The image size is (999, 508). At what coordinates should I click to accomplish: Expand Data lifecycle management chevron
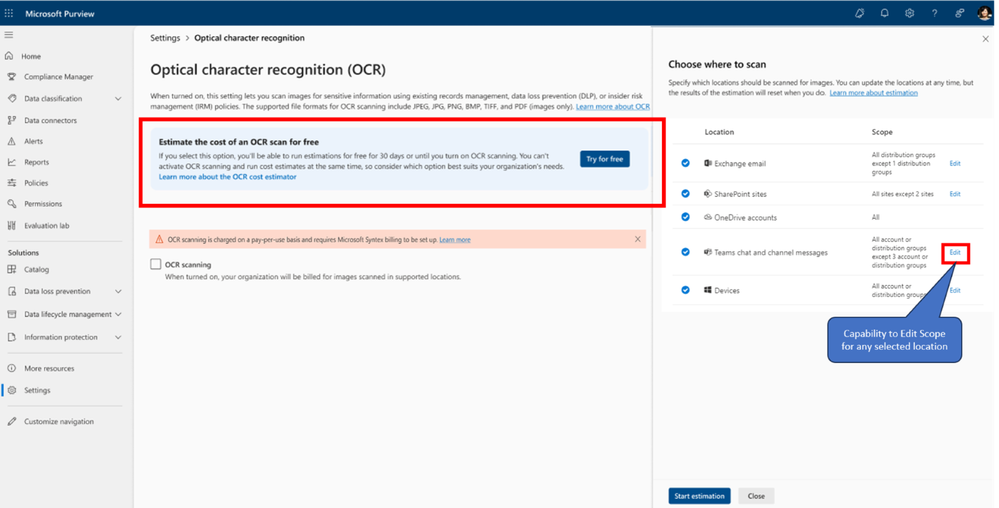(118, 314)
